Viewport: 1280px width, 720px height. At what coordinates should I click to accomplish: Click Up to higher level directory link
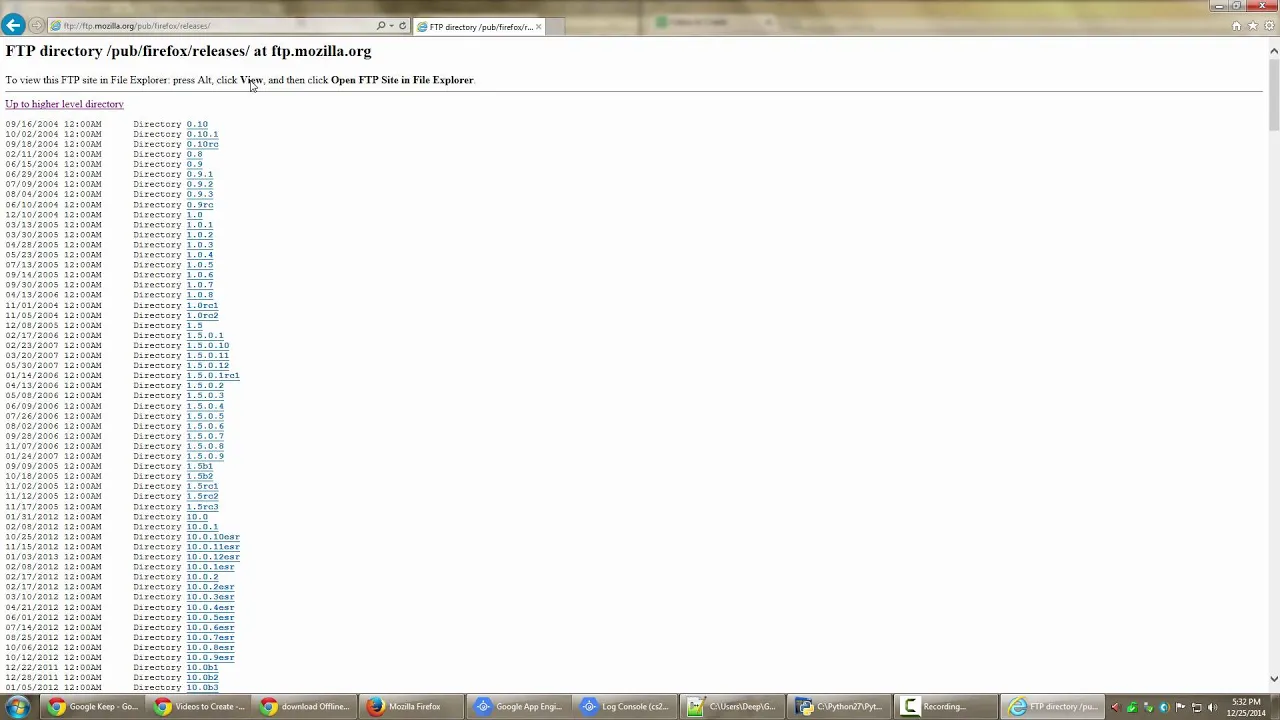64,104
